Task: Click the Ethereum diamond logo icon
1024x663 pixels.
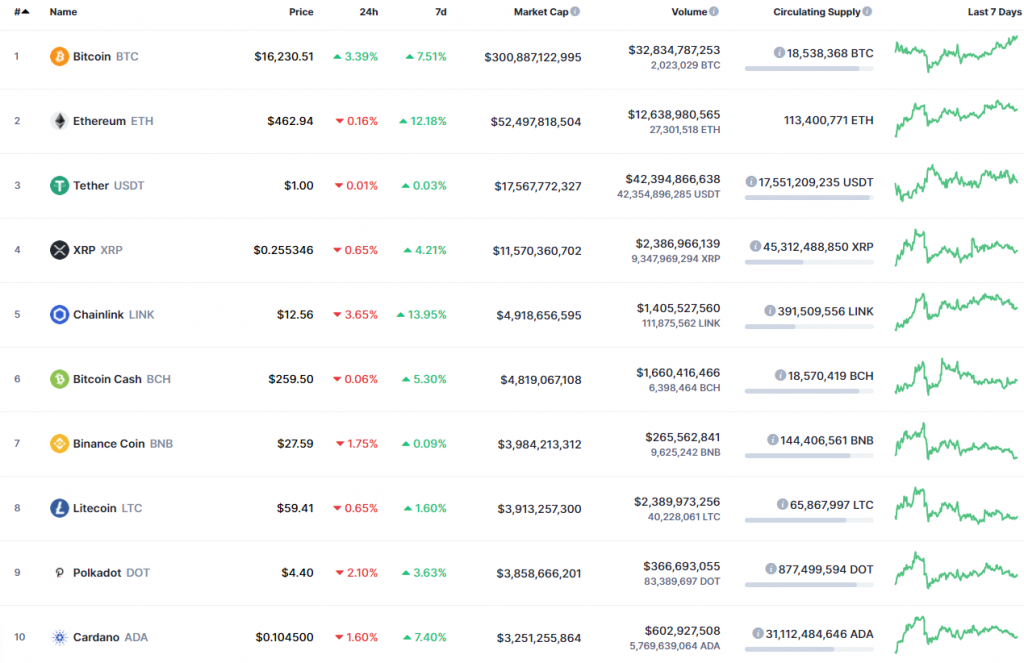Action: coord(59,121)
